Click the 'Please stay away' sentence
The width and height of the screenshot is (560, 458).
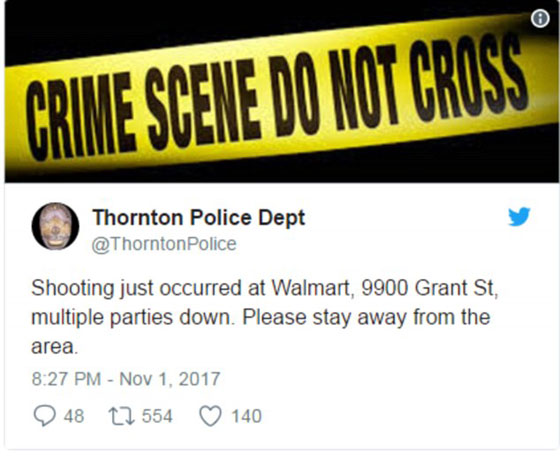[x=366, y=317]
